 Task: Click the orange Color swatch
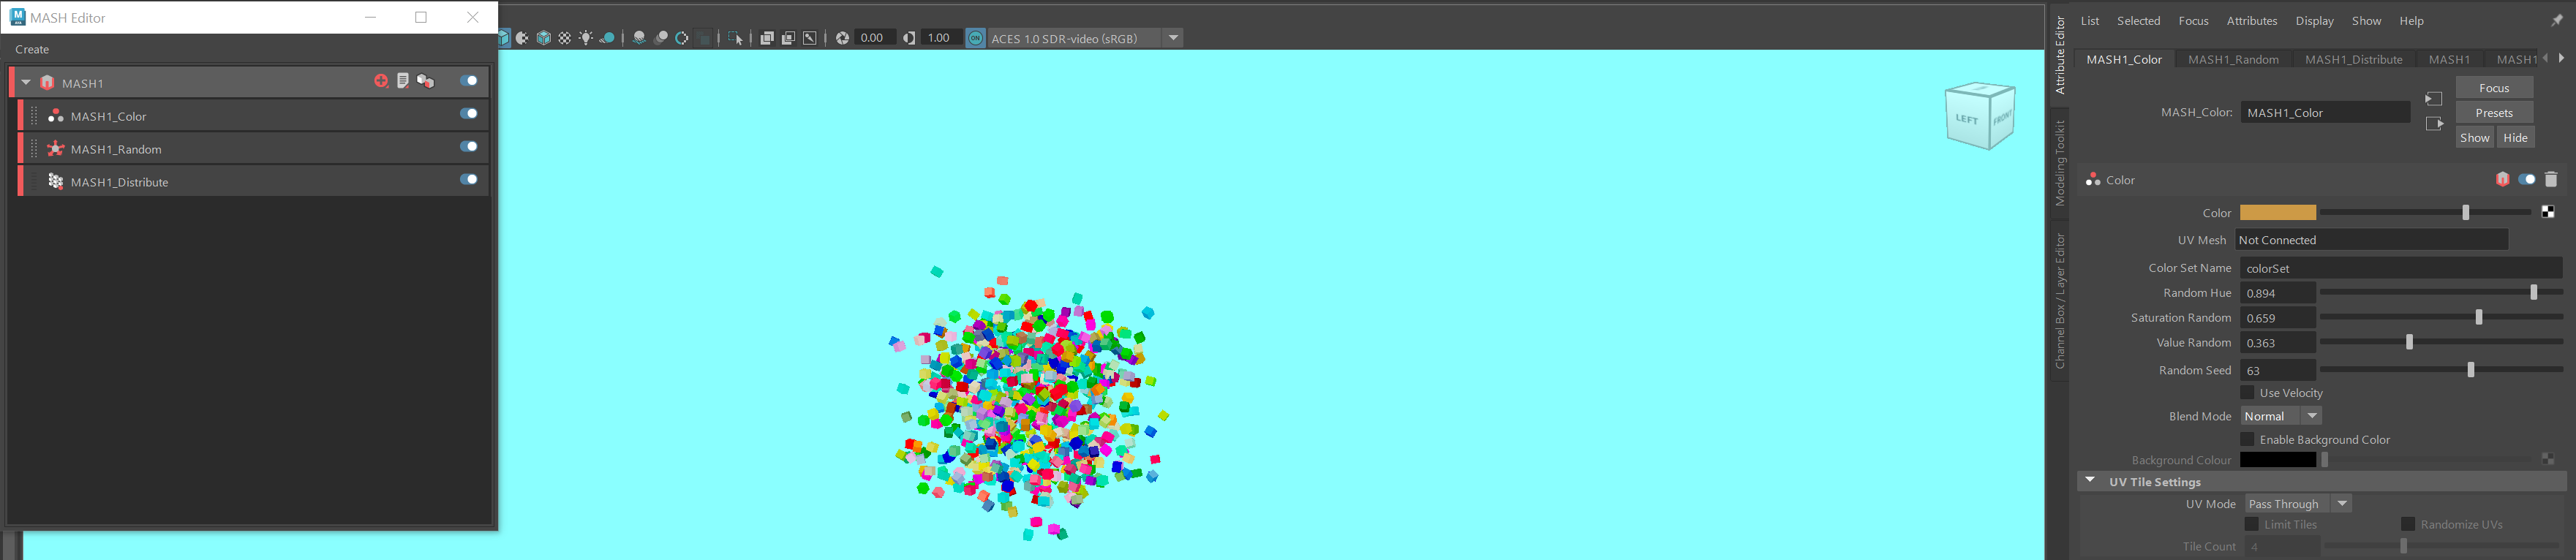[2277, 213]
